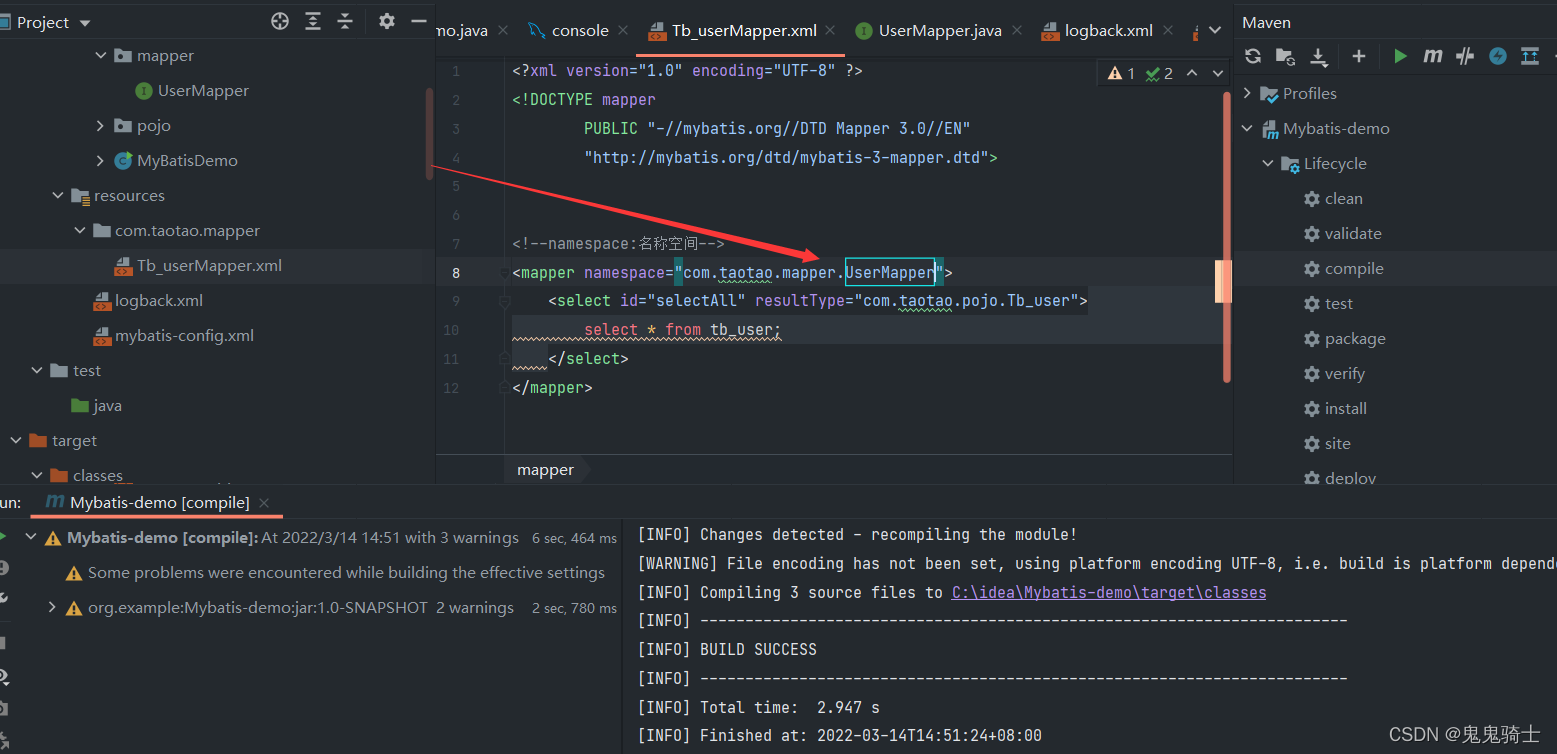1557x754 pixels.
Task: Select mybatis-config.xml in project tree
Action: pyautogui.click(x=184, y=336)
